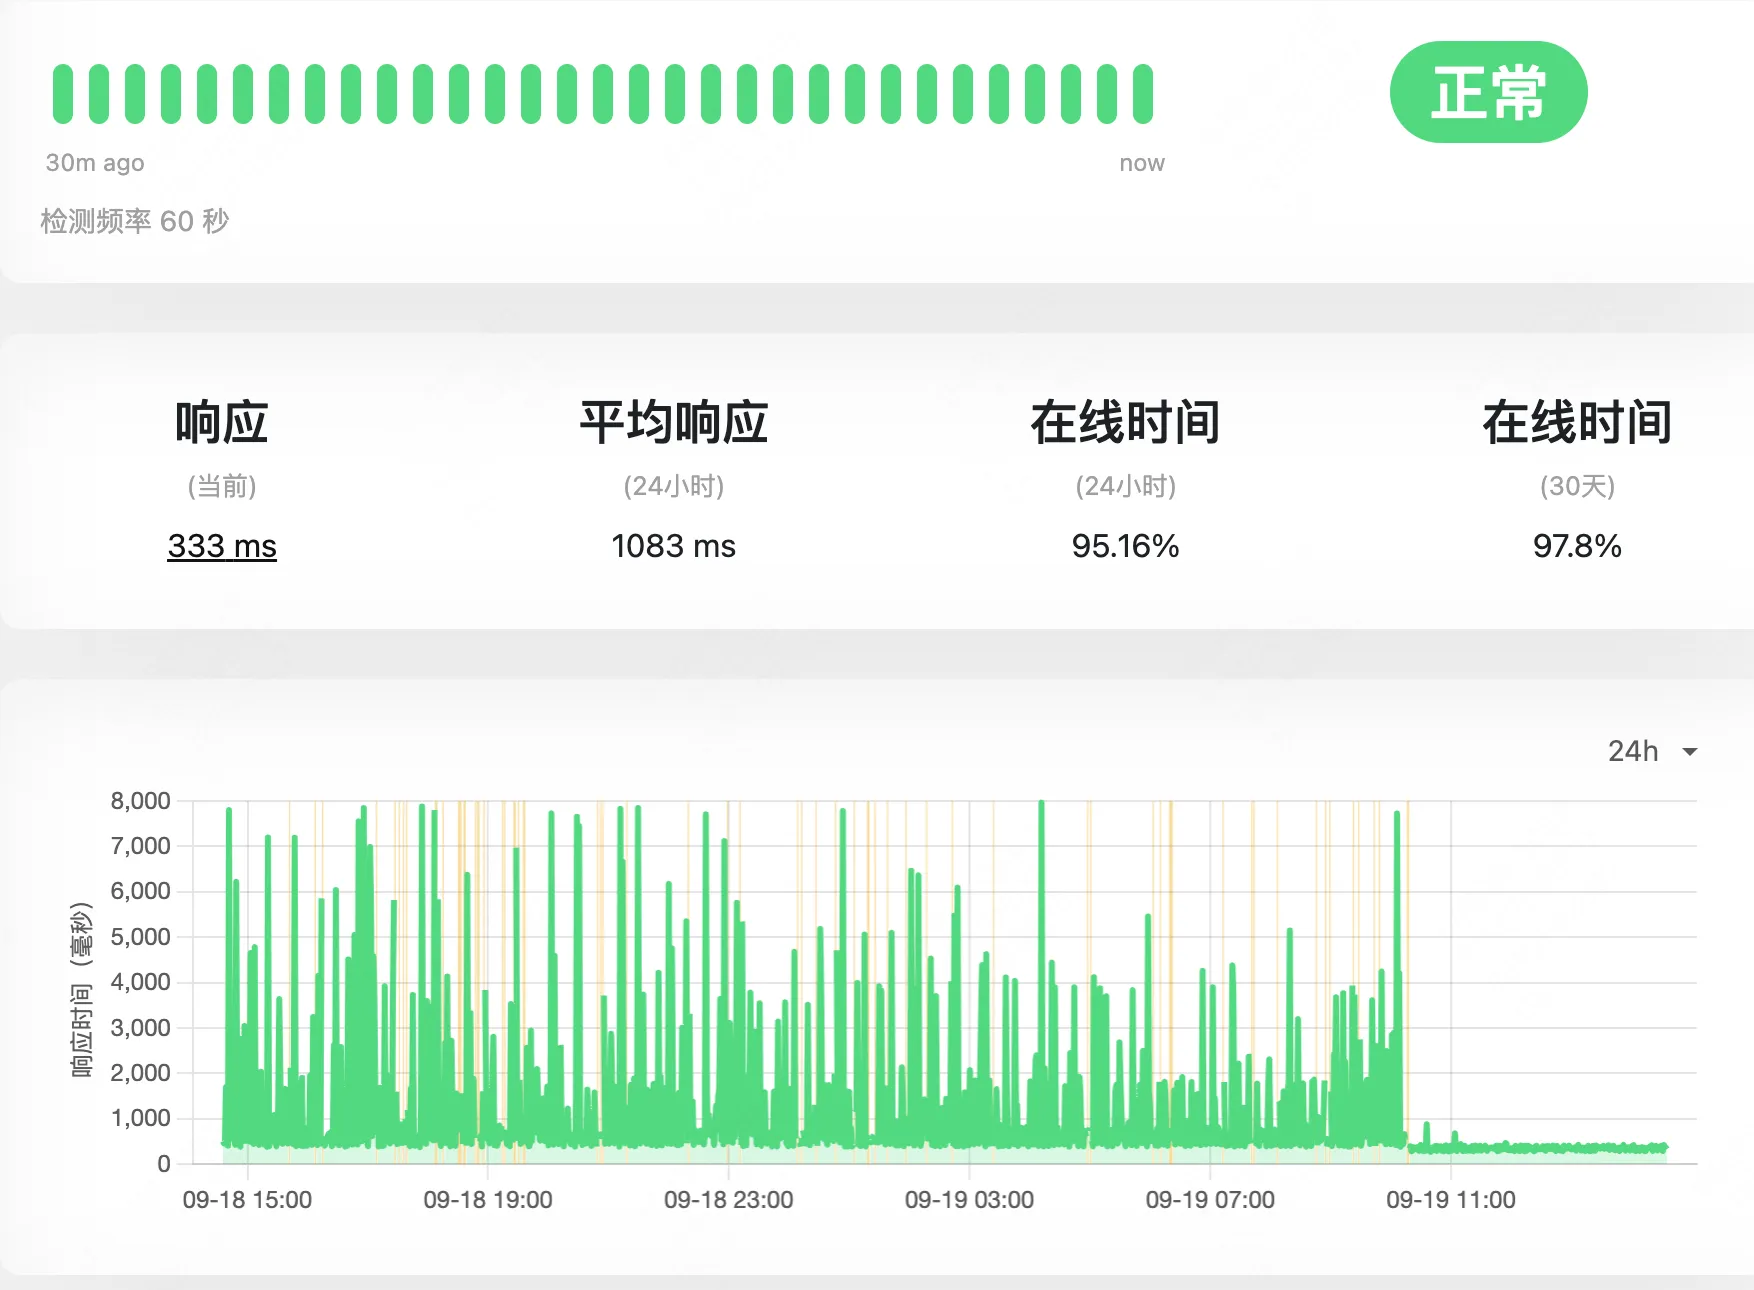Click the 95.16% 24-hour uptime value
The height and width of the screenshot is (1290, 1754).
(x=1125, y=546)
